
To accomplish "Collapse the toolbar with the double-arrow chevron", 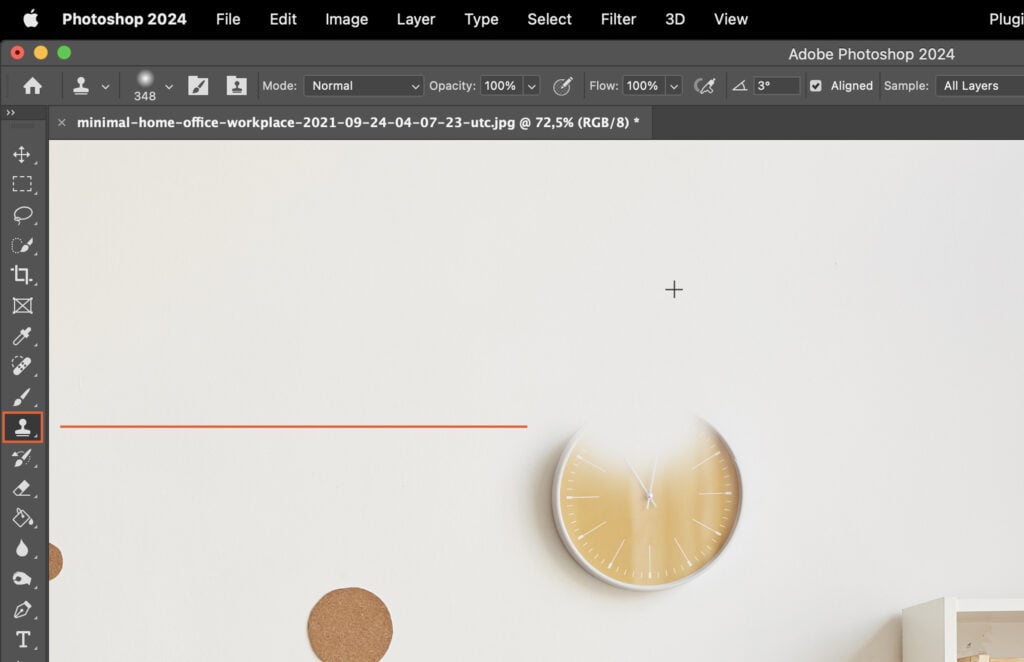I will point(12,112).
